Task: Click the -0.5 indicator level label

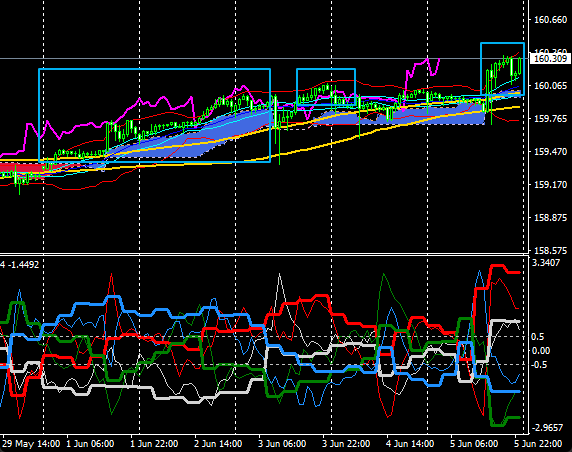Action: (x=538, y=364)
